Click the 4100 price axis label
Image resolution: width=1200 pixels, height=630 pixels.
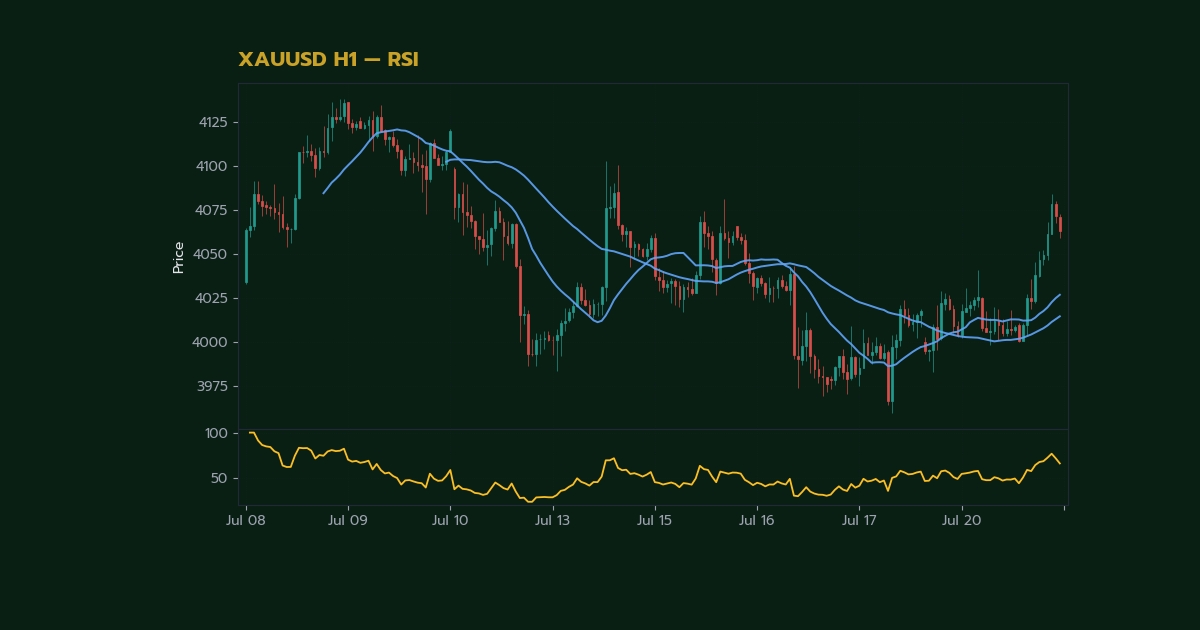tap(213, 166)
